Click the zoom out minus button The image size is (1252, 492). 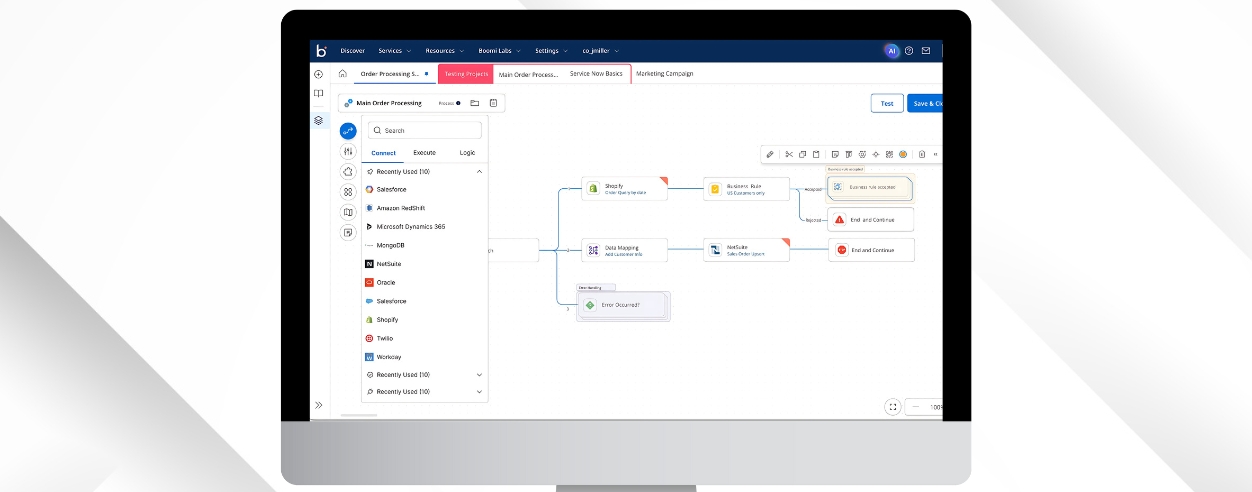pyautogui.click(x=916, y=407)
